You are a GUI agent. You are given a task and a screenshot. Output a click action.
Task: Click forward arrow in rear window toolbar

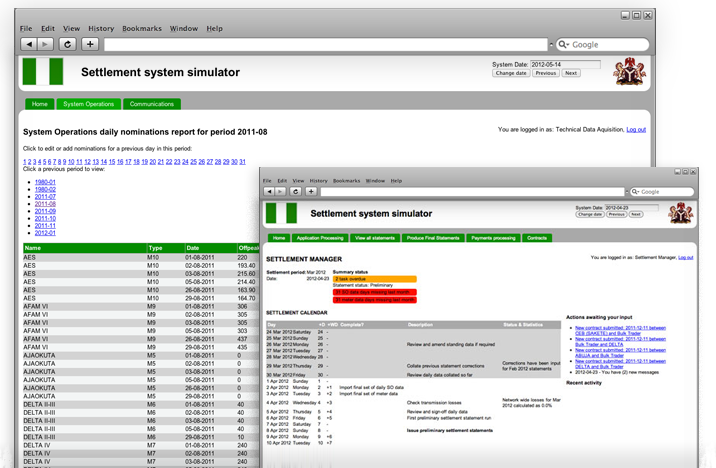click(45, 44)
